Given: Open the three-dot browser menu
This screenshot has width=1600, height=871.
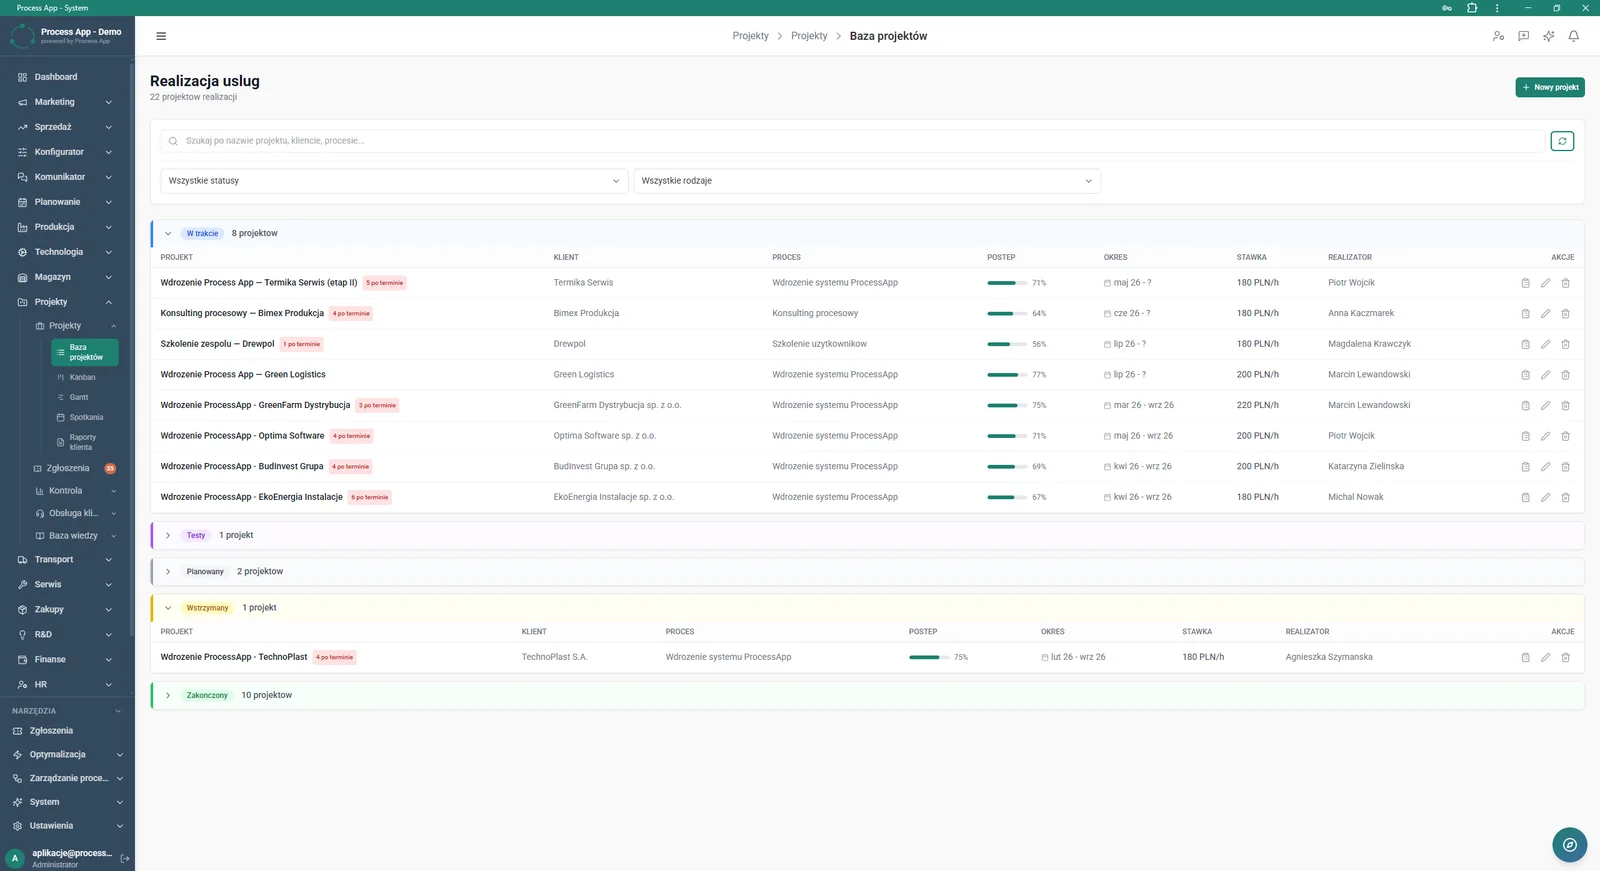Looking at the screenshot, I should coord(1497,8).
